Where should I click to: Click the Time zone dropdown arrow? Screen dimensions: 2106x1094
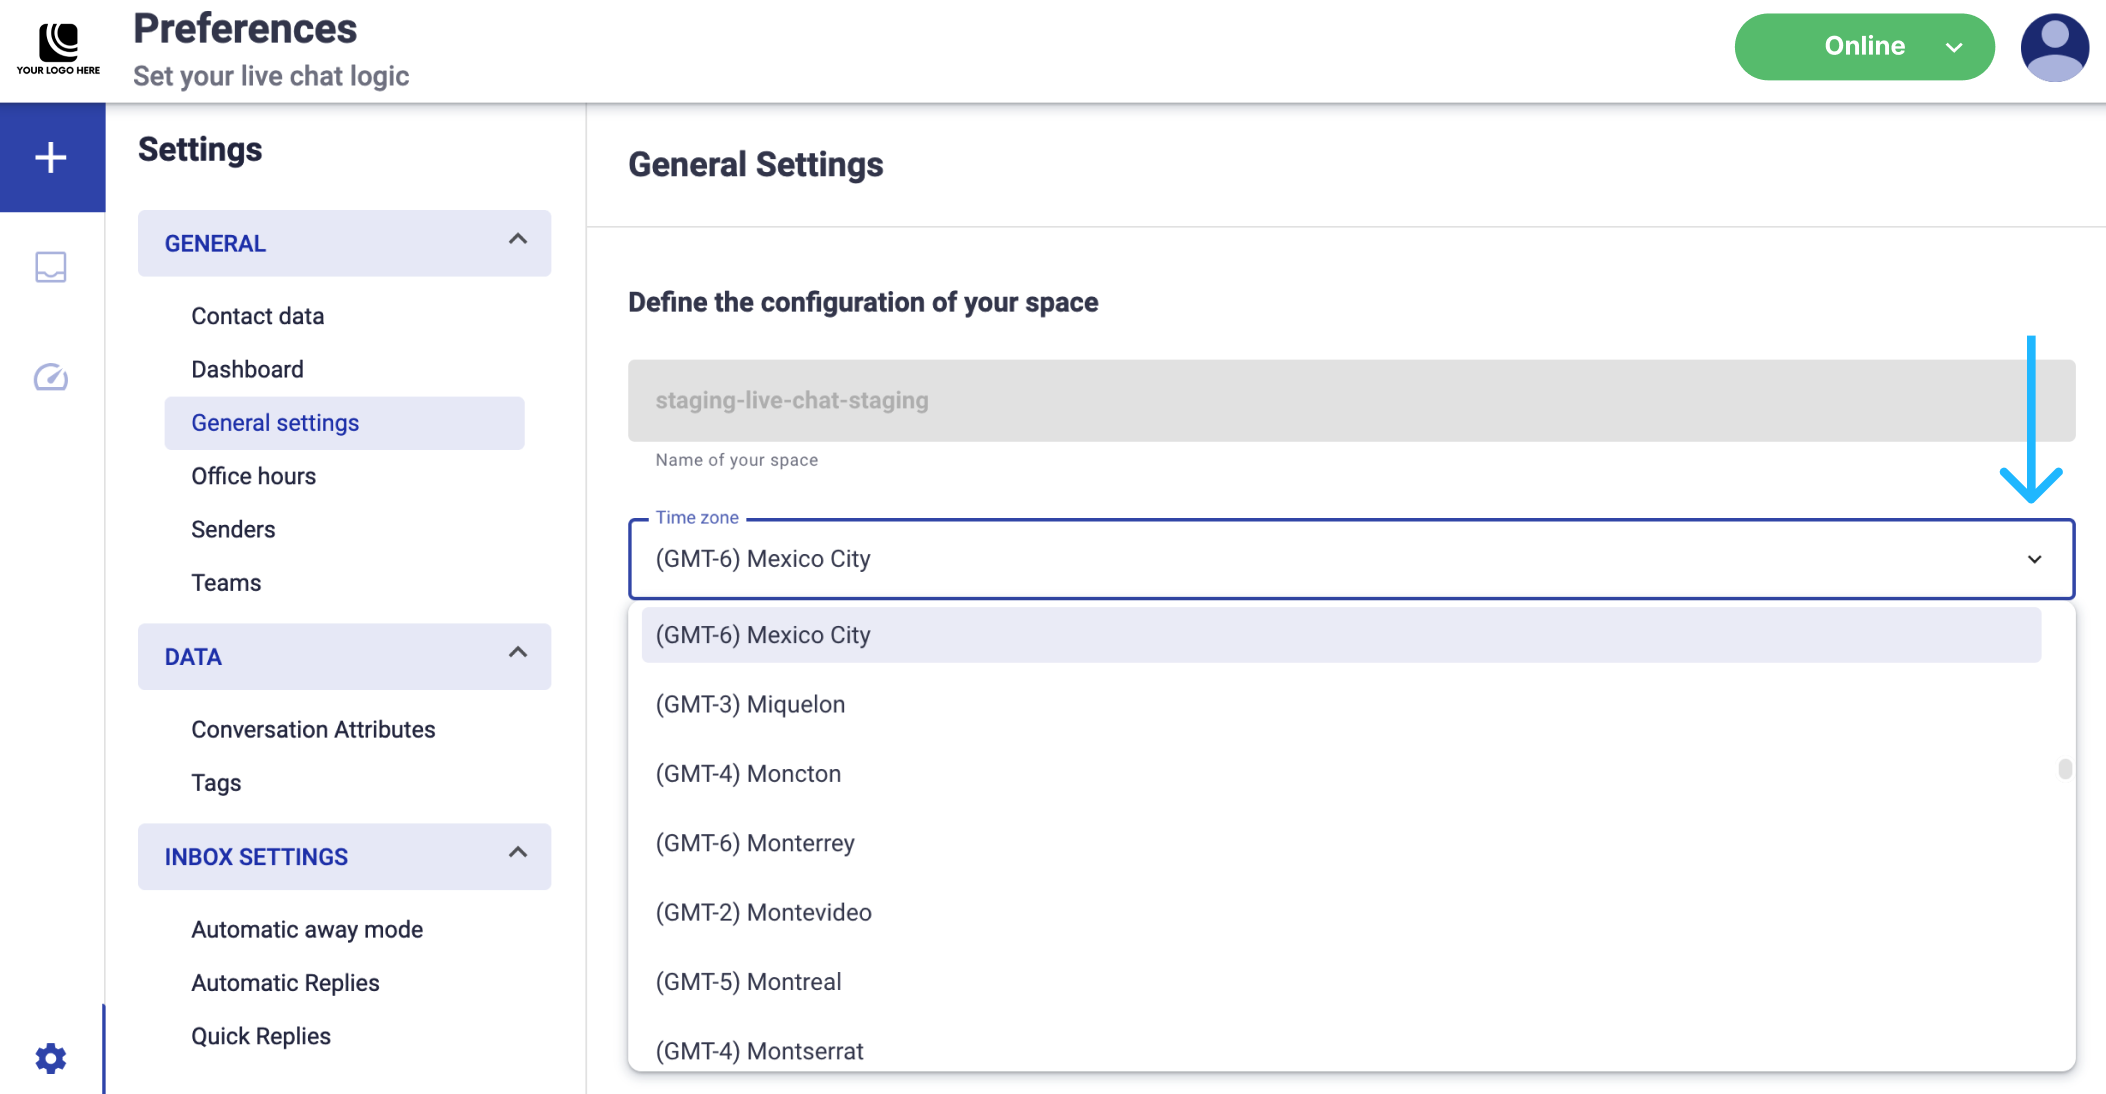point(2034,559)
